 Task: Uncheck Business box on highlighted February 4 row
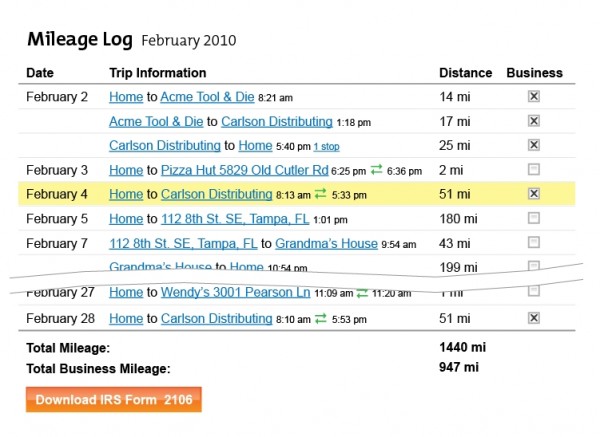(x=534, y=194)
